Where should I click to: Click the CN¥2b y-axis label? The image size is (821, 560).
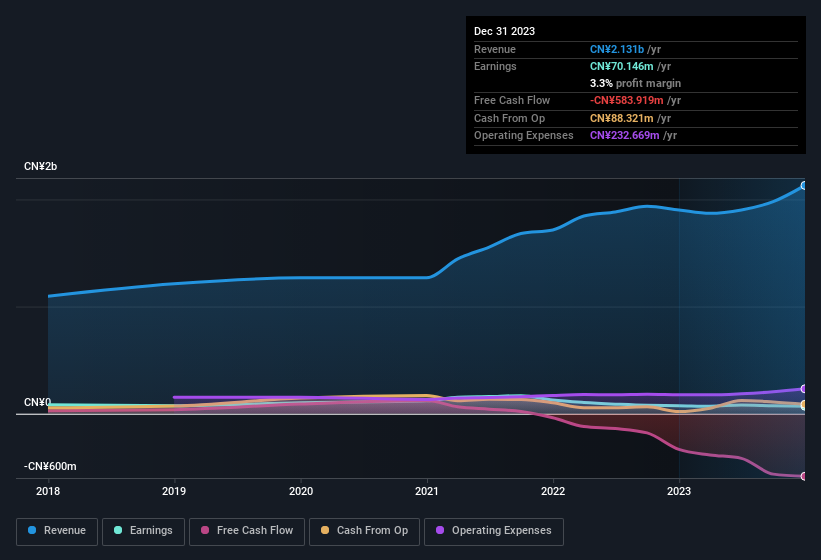coord(40,166)
